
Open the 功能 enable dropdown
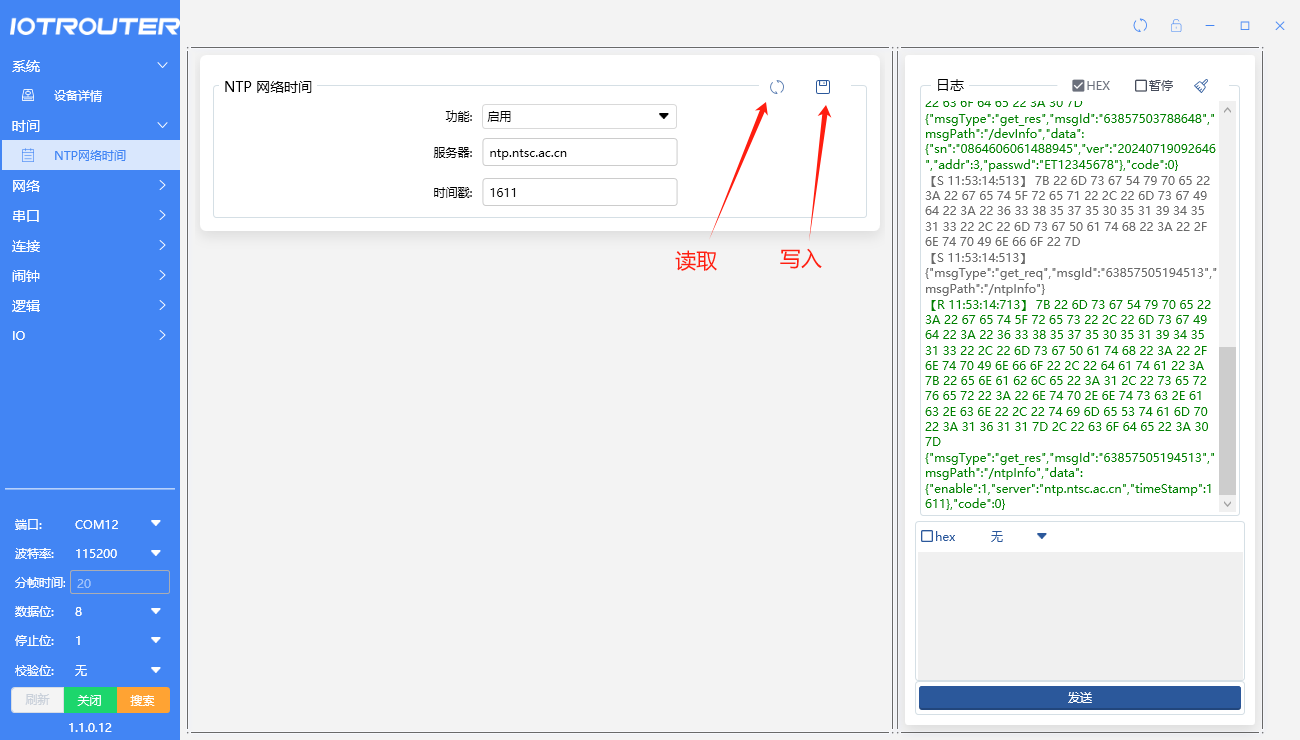tap(579, 117)
